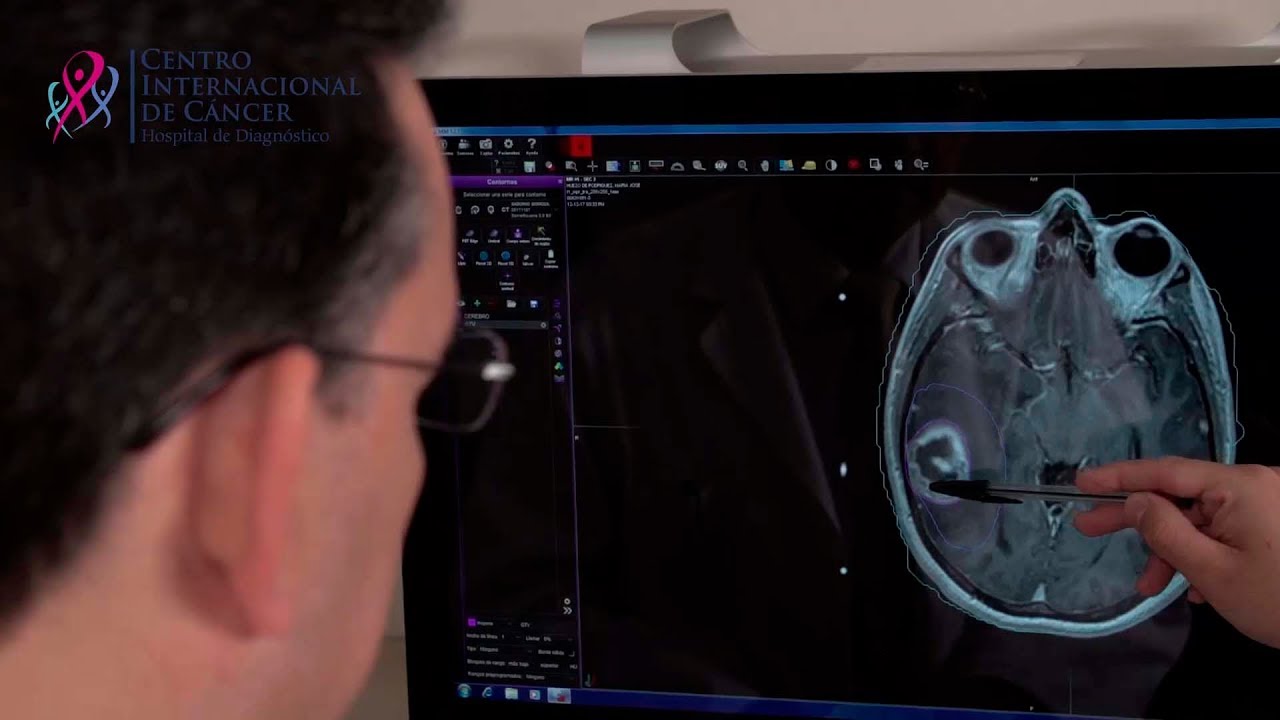Open the purple contour color swatch
This screenshot has width=1280, height=720.
[x=472, y=622]
